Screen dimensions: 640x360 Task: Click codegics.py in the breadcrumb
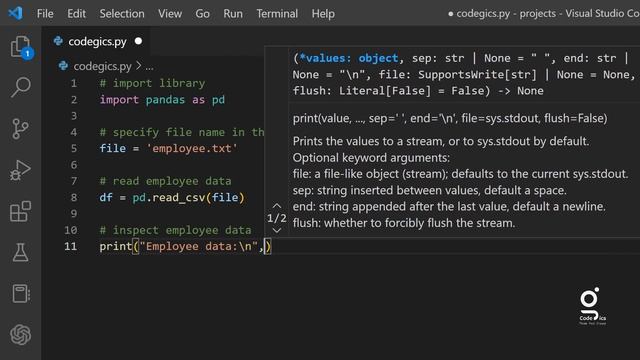[102, 66]
